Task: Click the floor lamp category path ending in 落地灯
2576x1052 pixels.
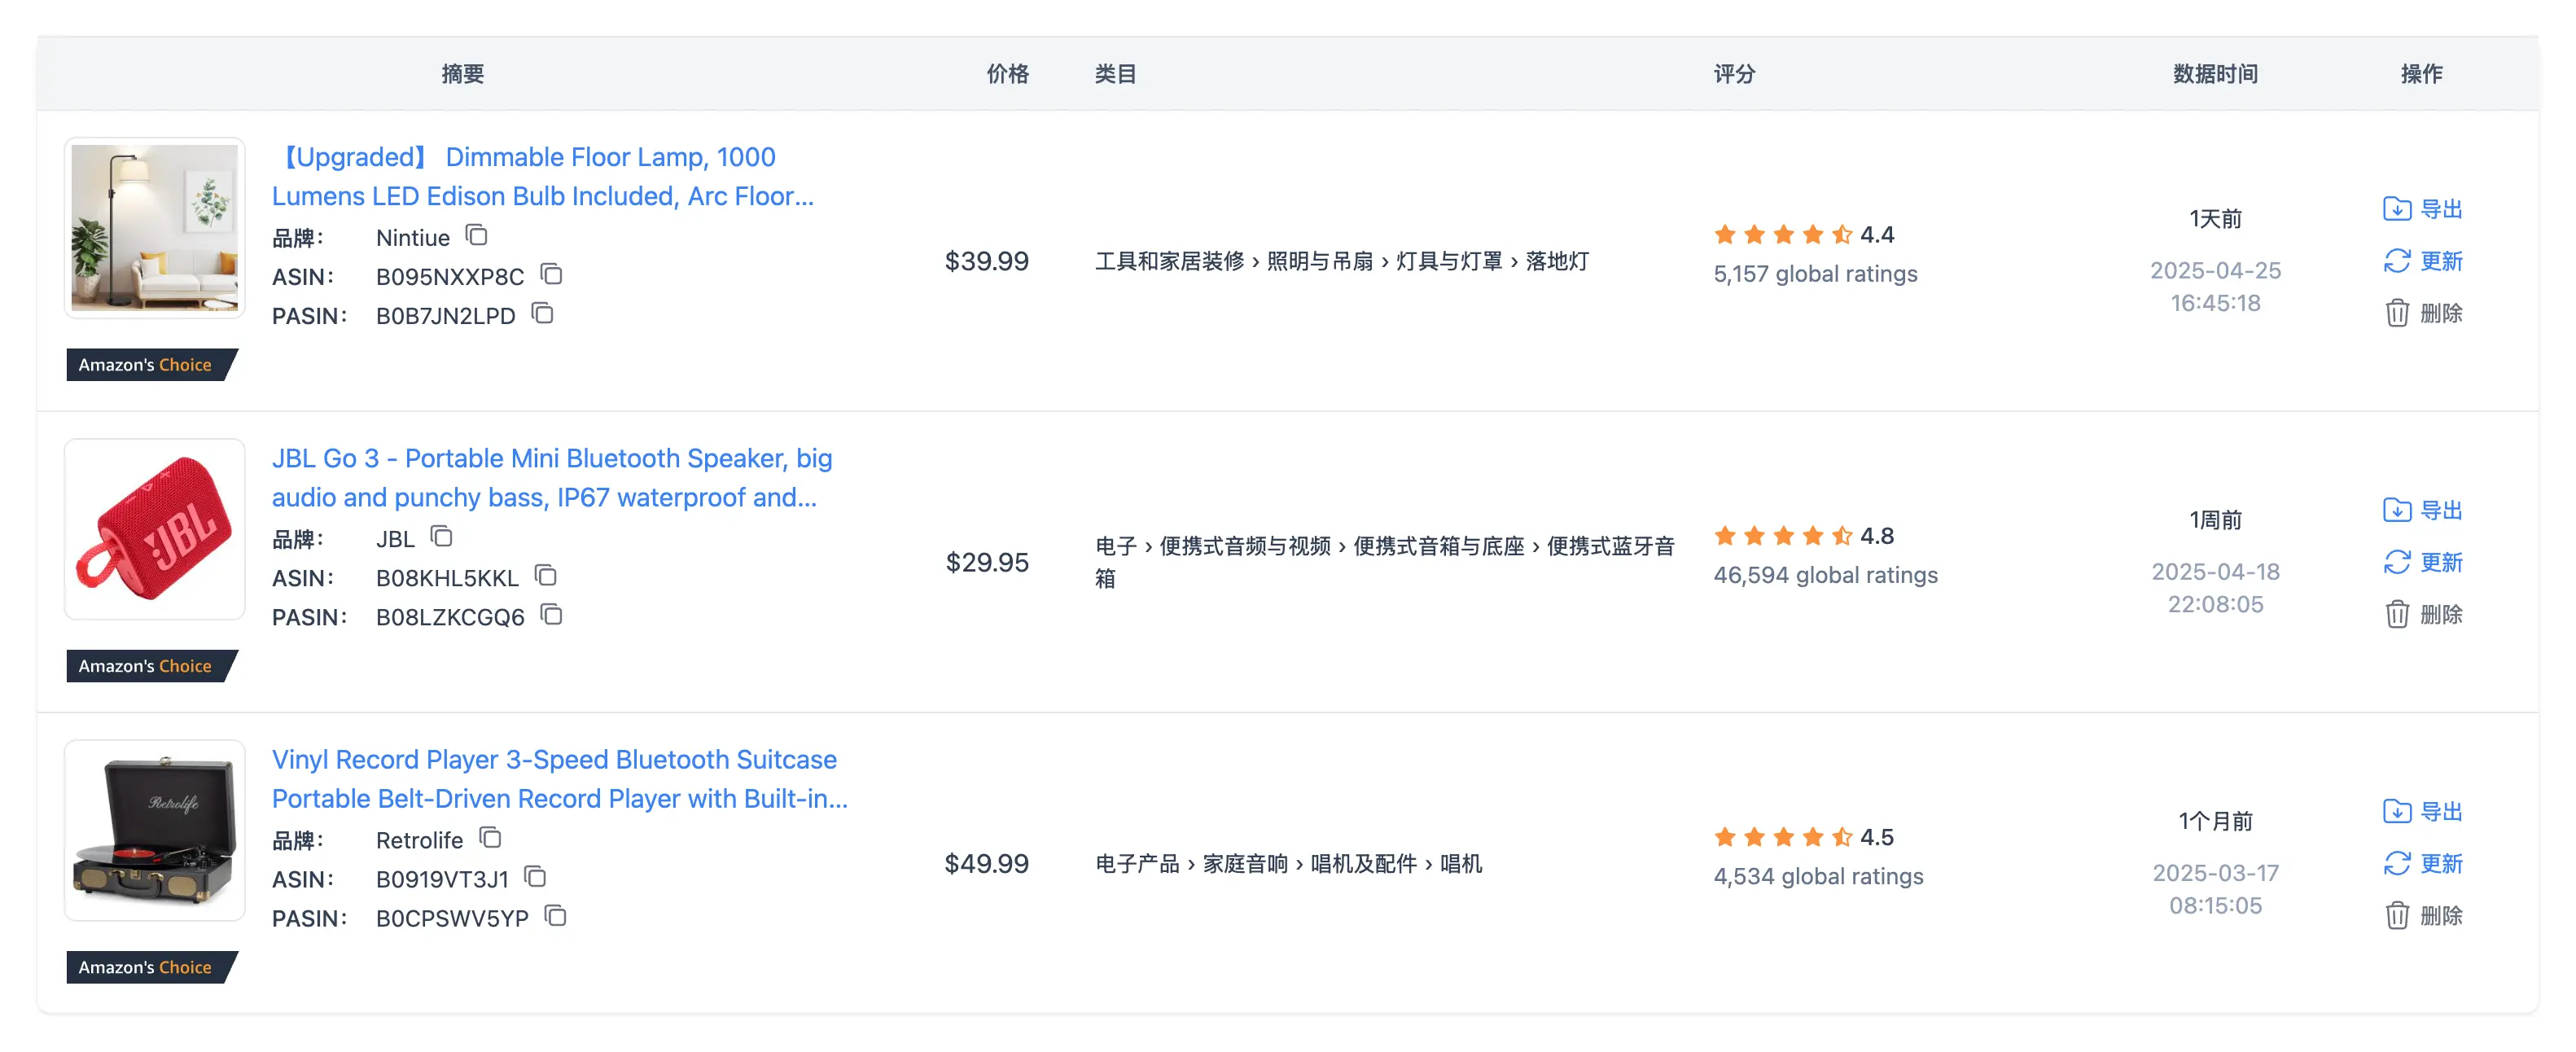Action: (x=1342, y=261)
